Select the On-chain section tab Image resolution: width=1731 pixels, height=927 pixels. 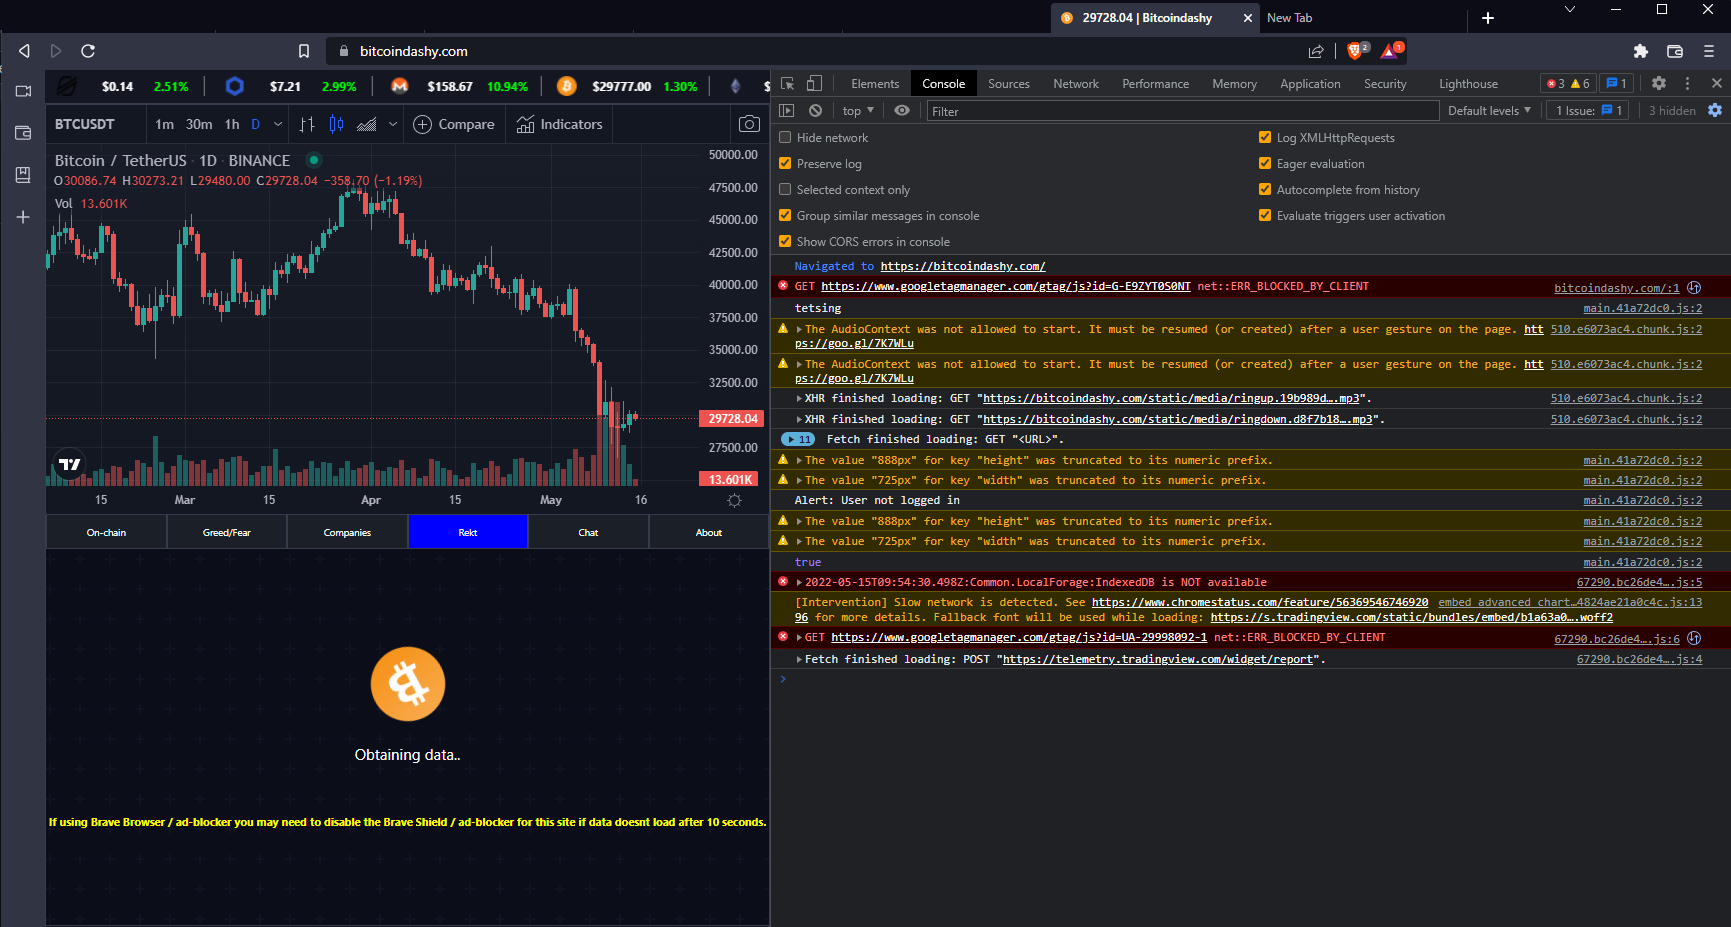tap(106, 533)
